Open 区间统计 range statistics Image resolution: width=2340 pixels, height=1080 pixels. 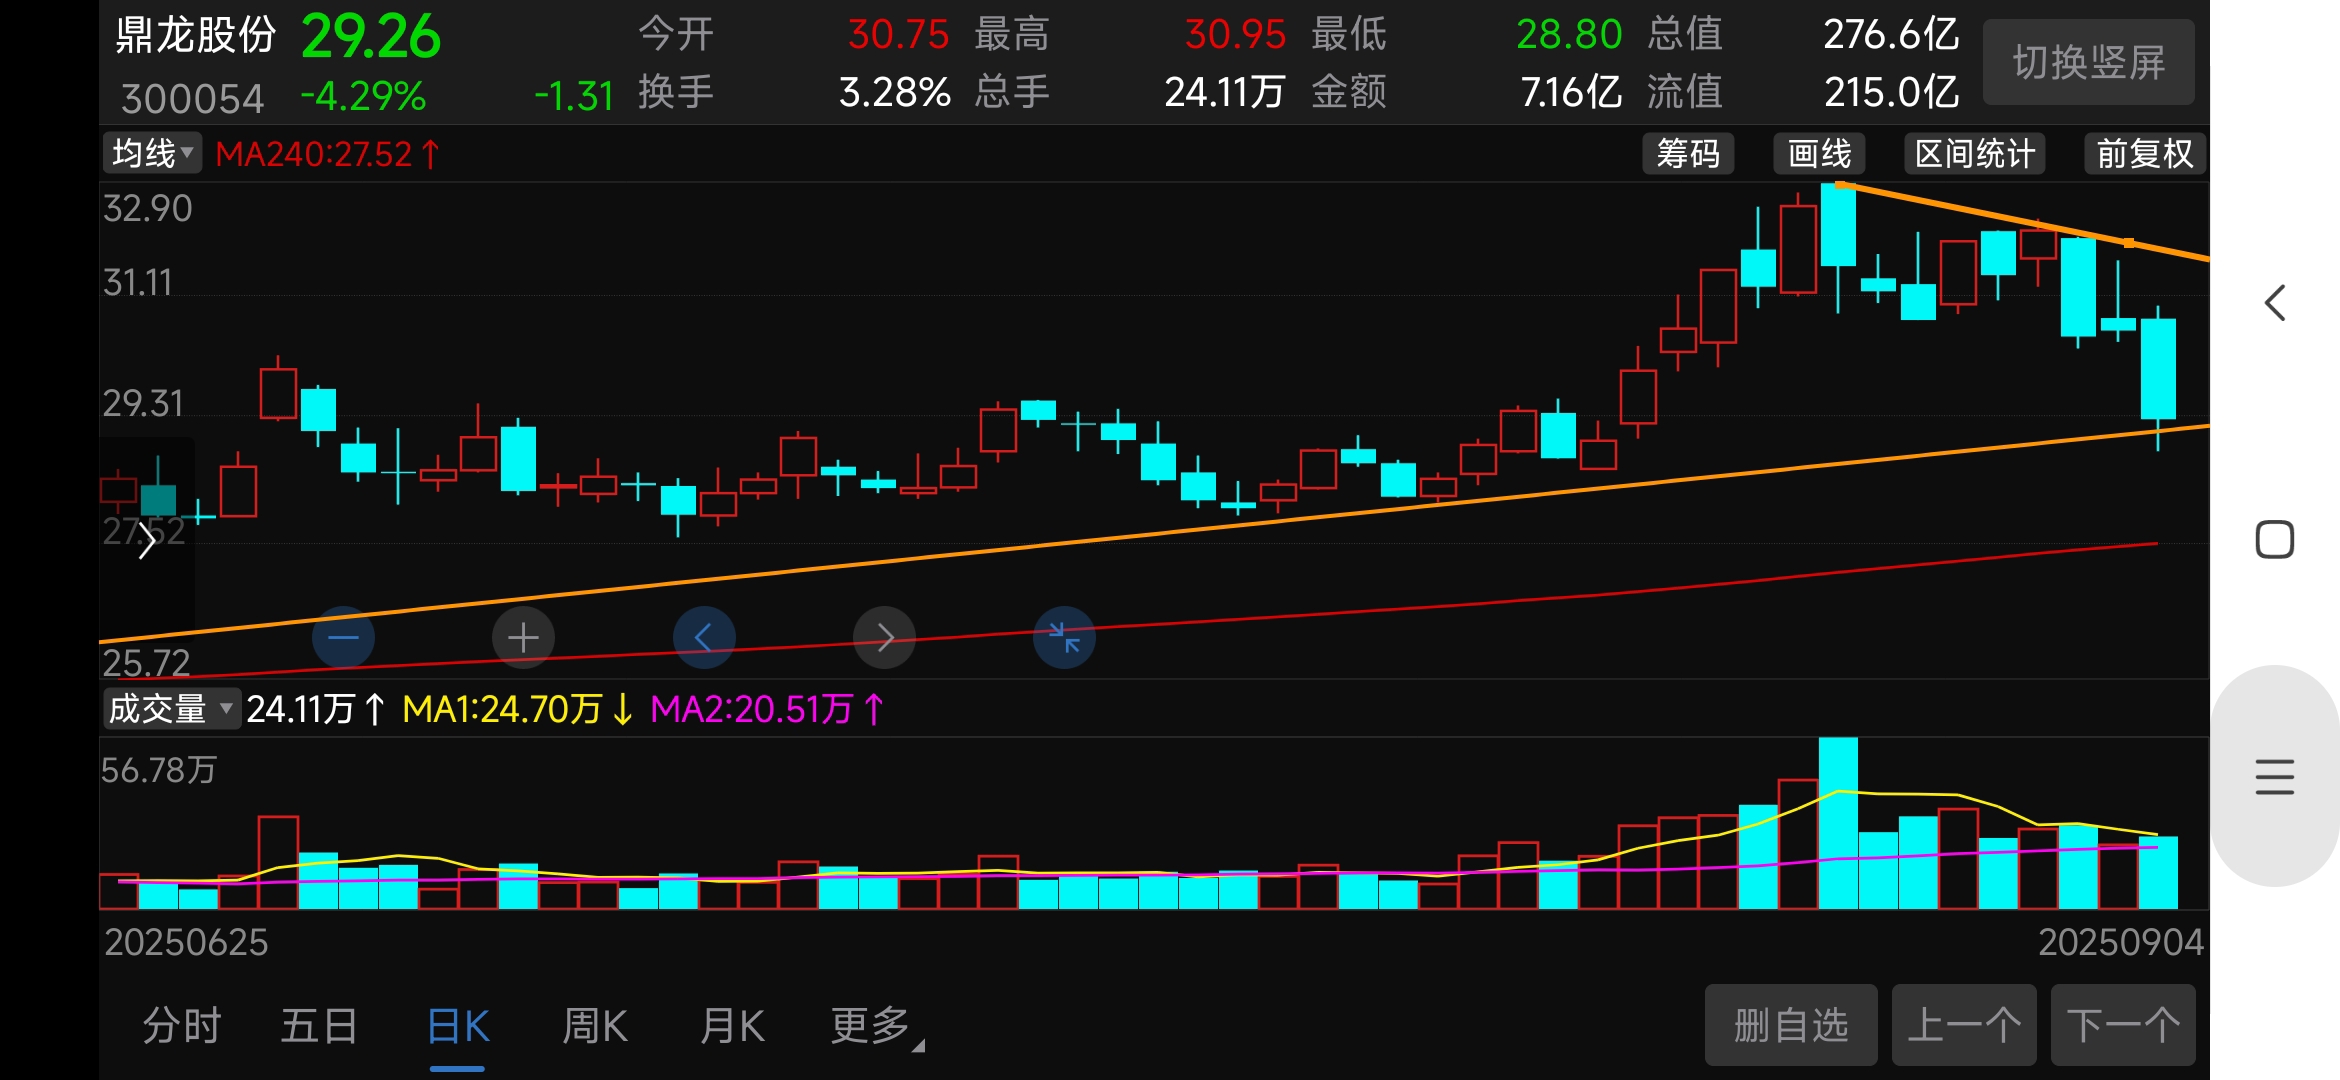[x=1975, y=154]
